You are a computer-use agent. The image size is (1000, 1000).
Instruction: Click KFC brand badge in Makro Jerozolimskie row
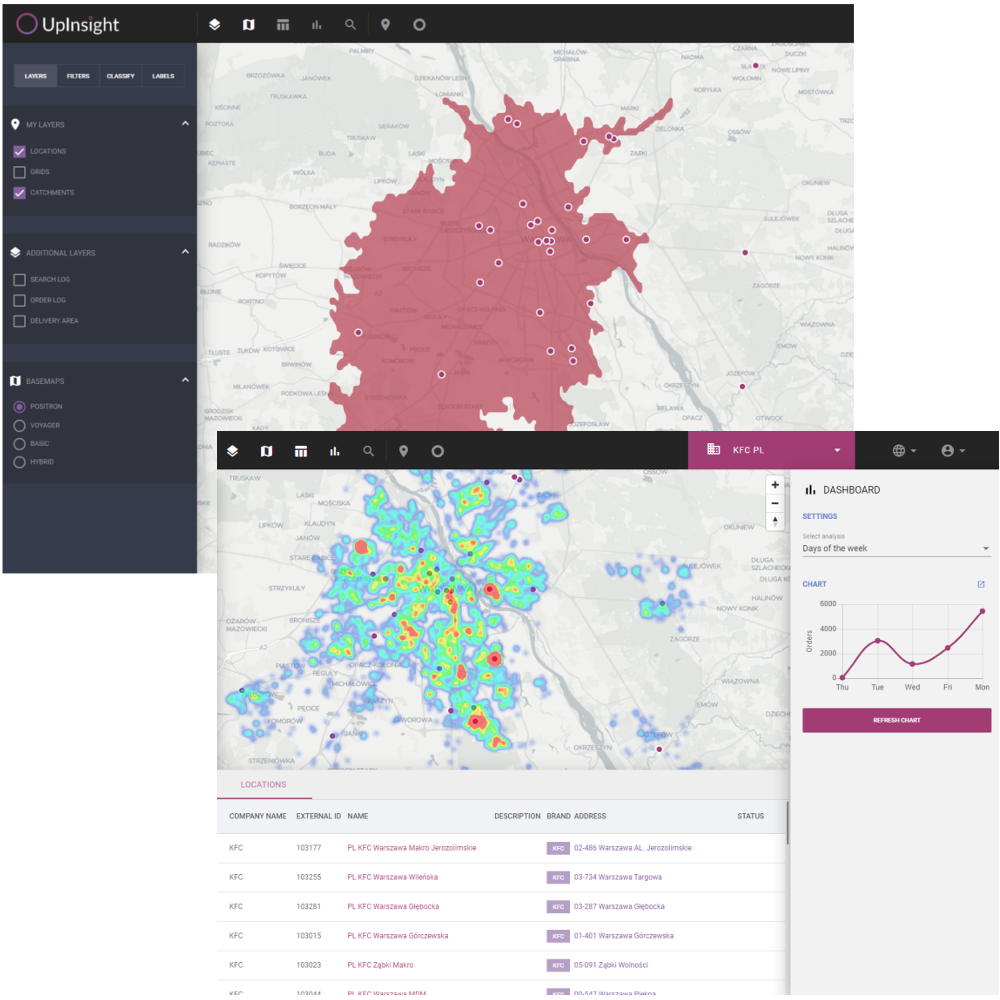[558, 848]
